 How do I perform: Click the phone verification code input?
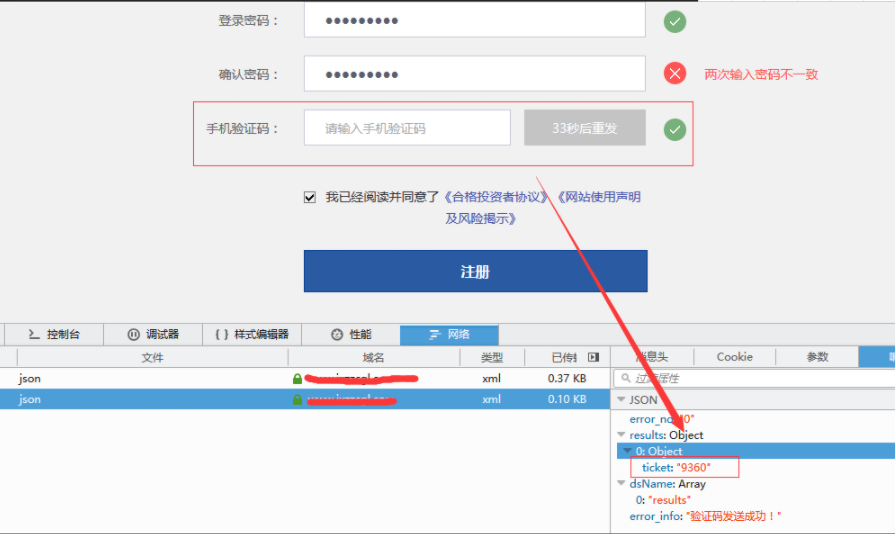click(407, 128)
